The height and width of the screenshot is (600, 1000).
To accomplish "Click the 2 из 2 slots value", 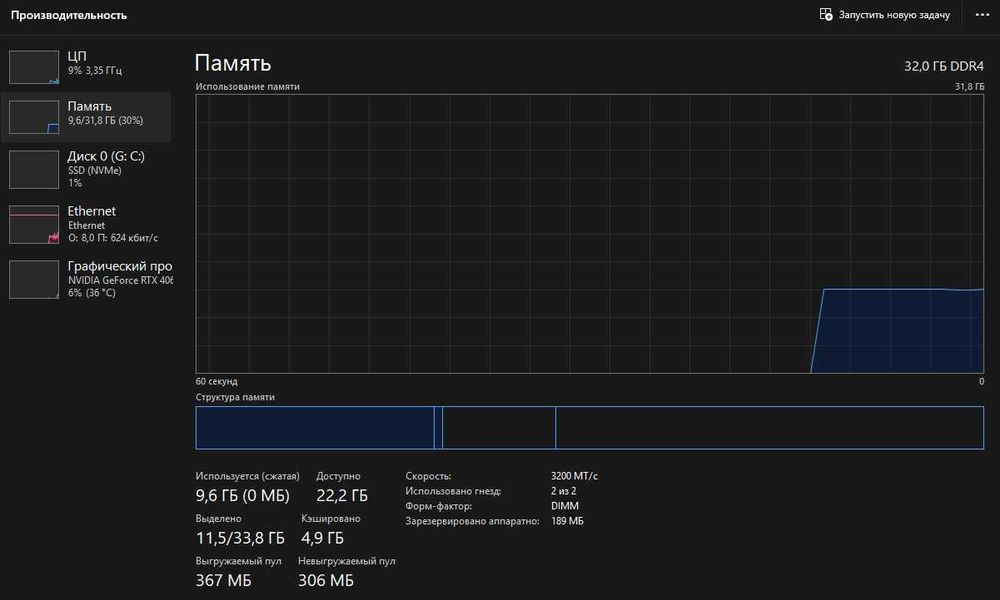I will [563, 491].
